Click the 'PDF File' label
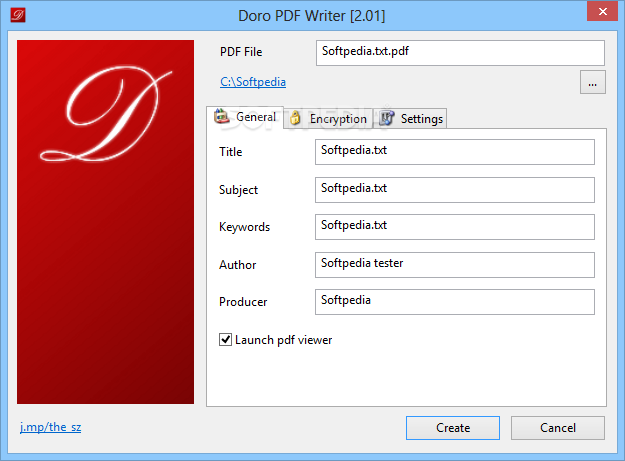Screen dimensions: 625x461 (241, 52)
